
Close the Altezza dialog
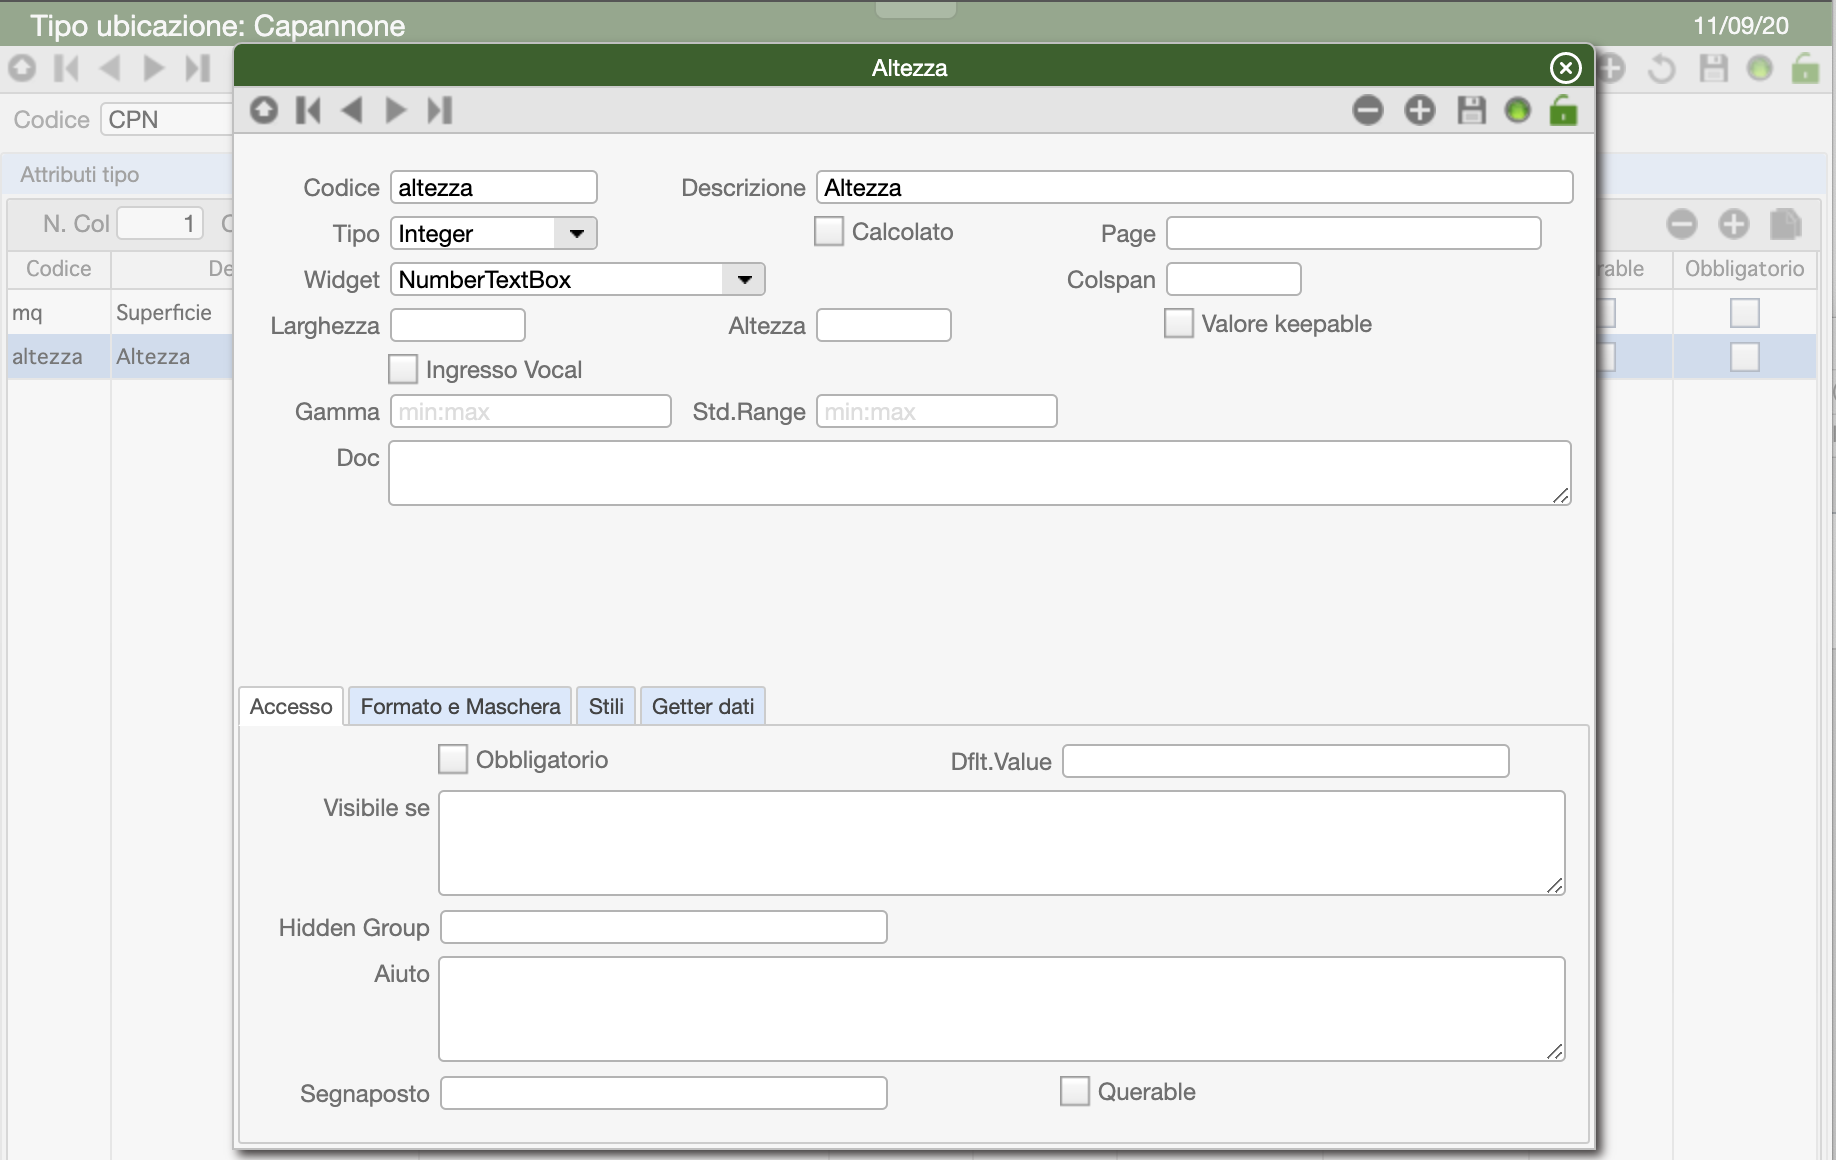1566,68
